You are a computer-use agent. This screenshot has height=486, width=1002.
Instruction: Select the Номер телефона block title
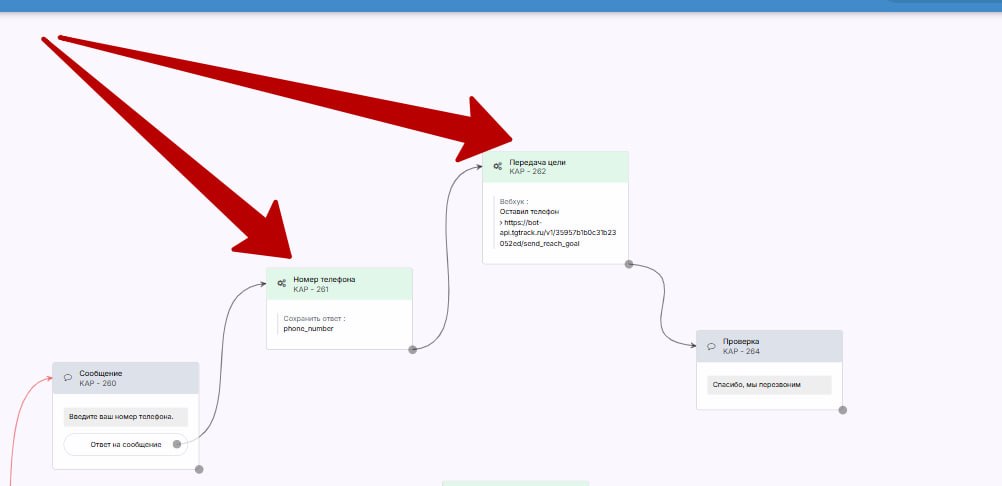pos(325,280)
